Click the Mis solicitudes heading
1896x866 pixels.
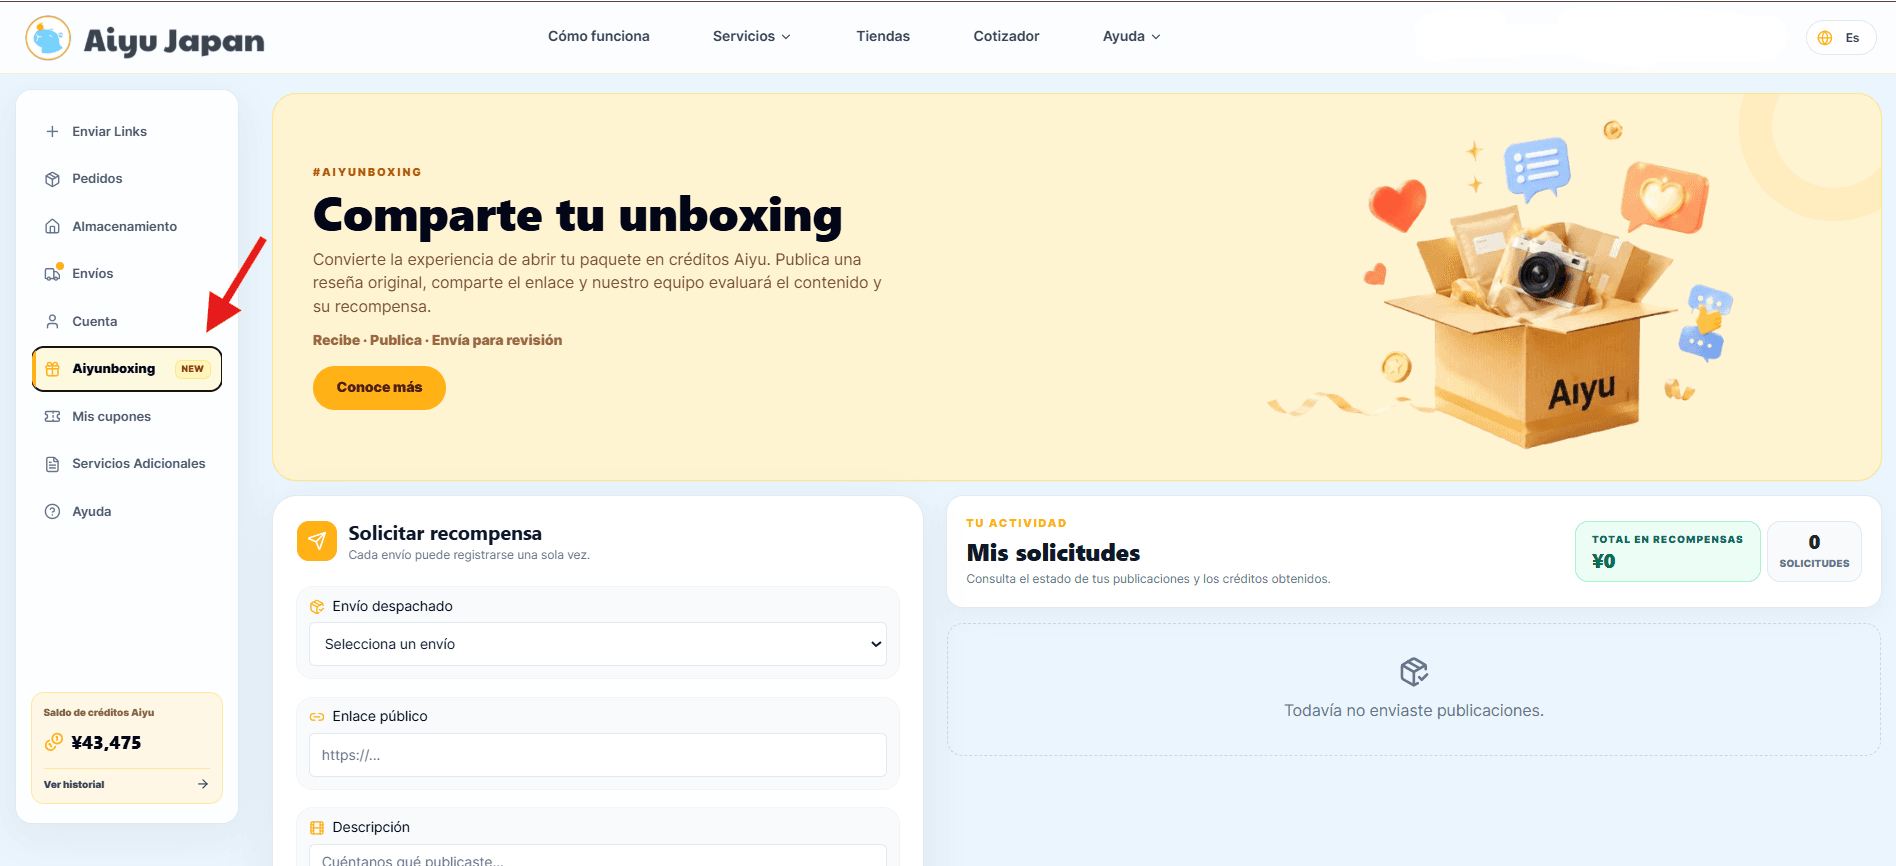click(1053, 553)
